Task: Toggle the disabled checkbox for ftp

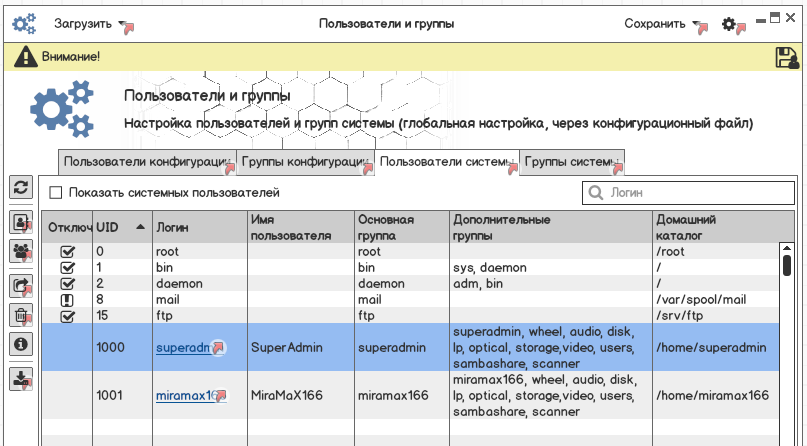Action: click(x=67, y=316)
